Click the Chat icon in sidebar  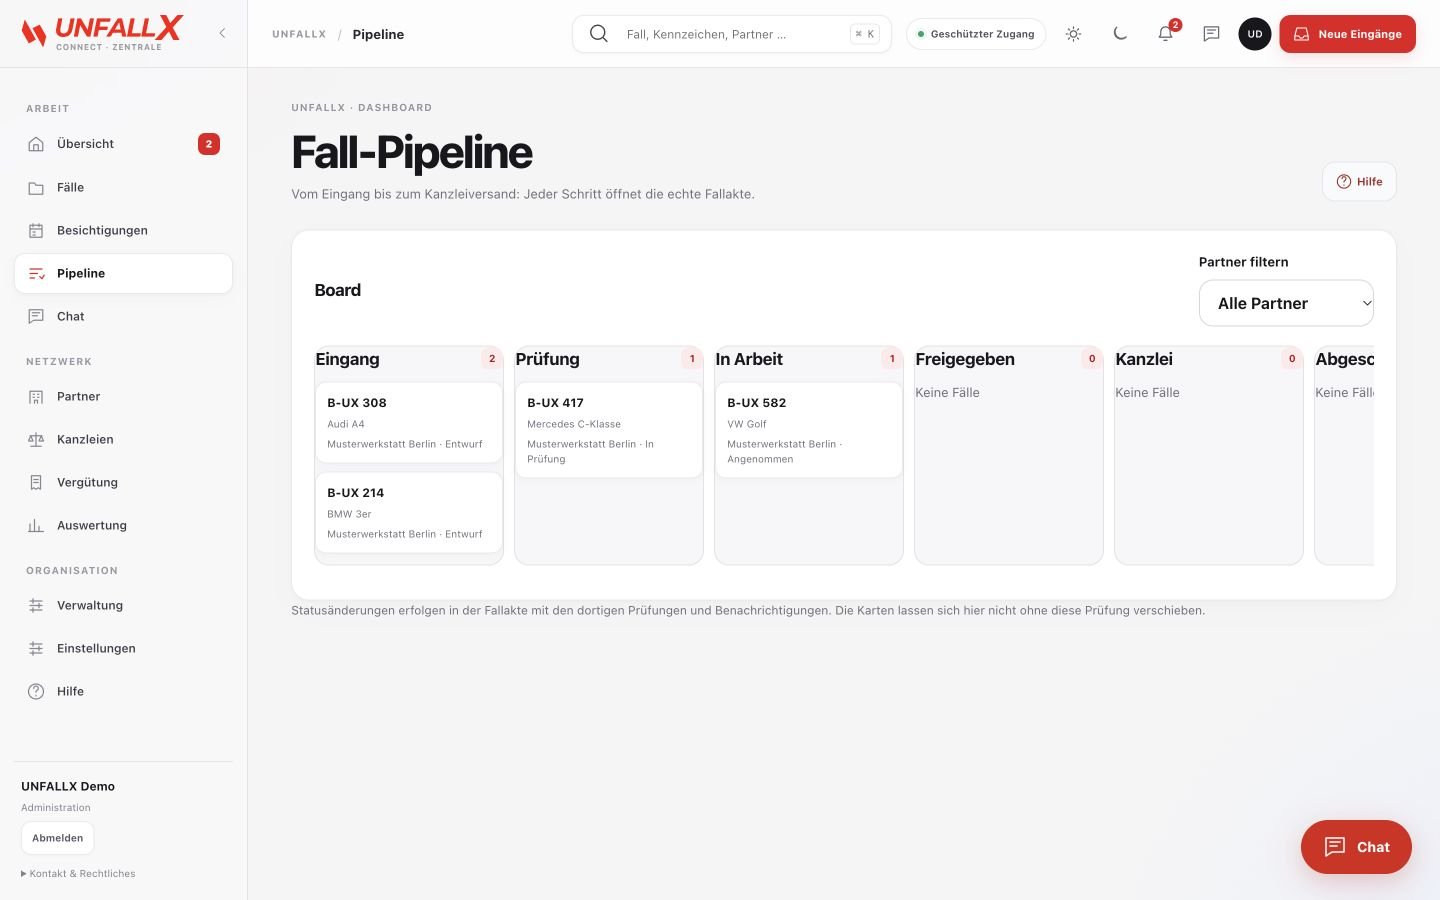36,316
